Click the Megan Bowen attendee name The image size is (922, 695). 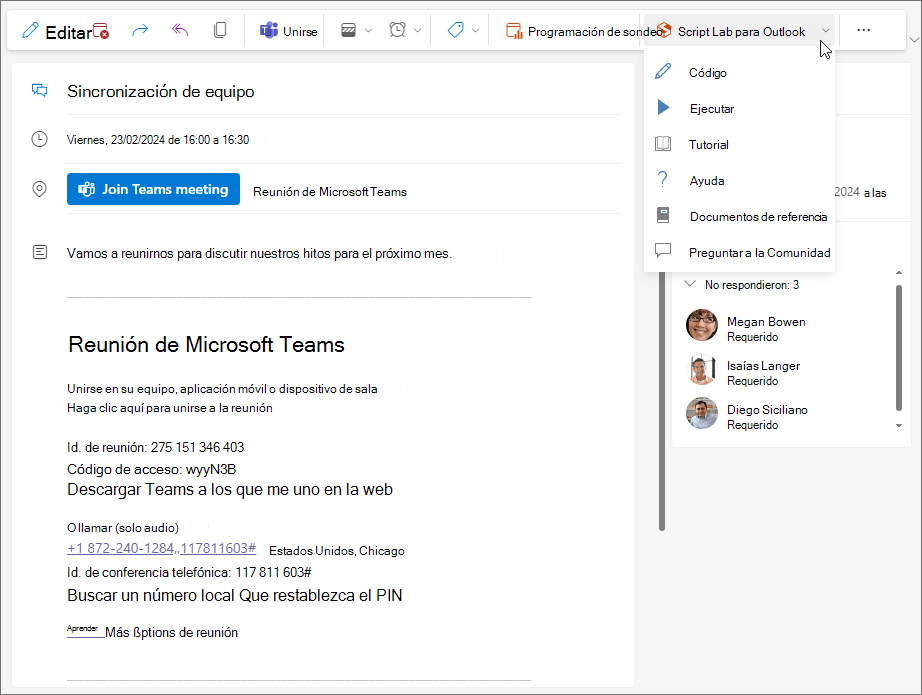766,322
